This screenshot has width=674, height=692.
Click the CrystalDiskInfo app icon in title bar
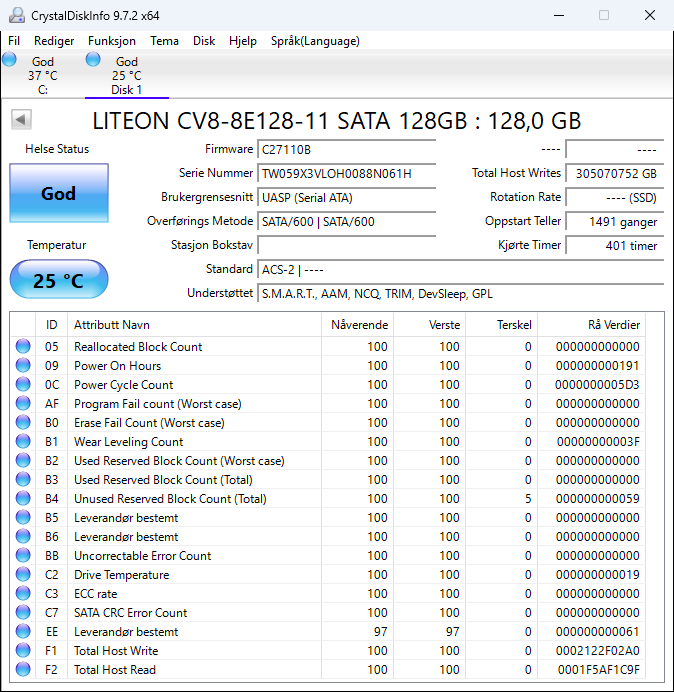tap(17, 15)
